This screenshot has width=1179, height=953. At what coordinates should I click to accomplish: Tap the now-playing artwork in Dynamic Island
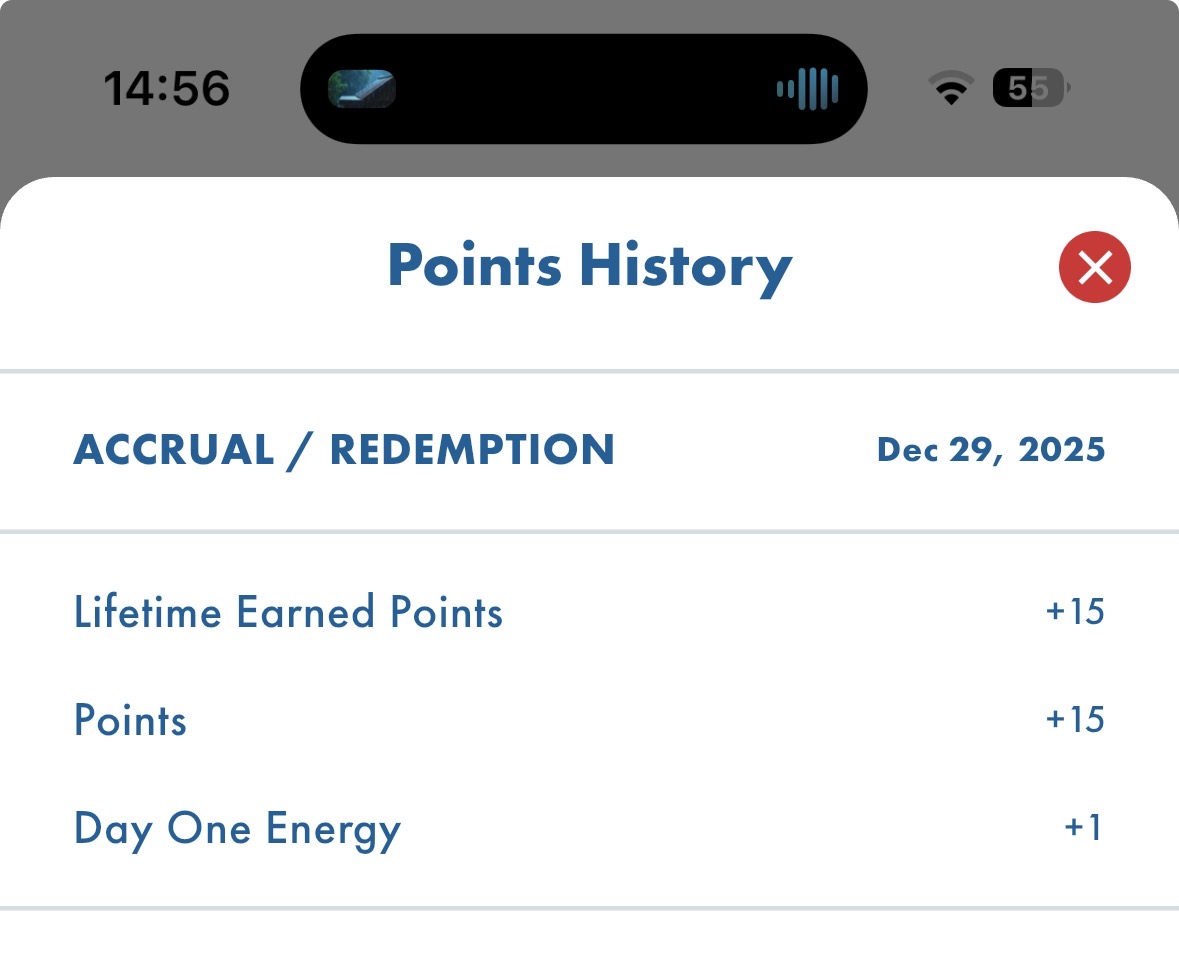pyautogui.click(x=362, y=89)
